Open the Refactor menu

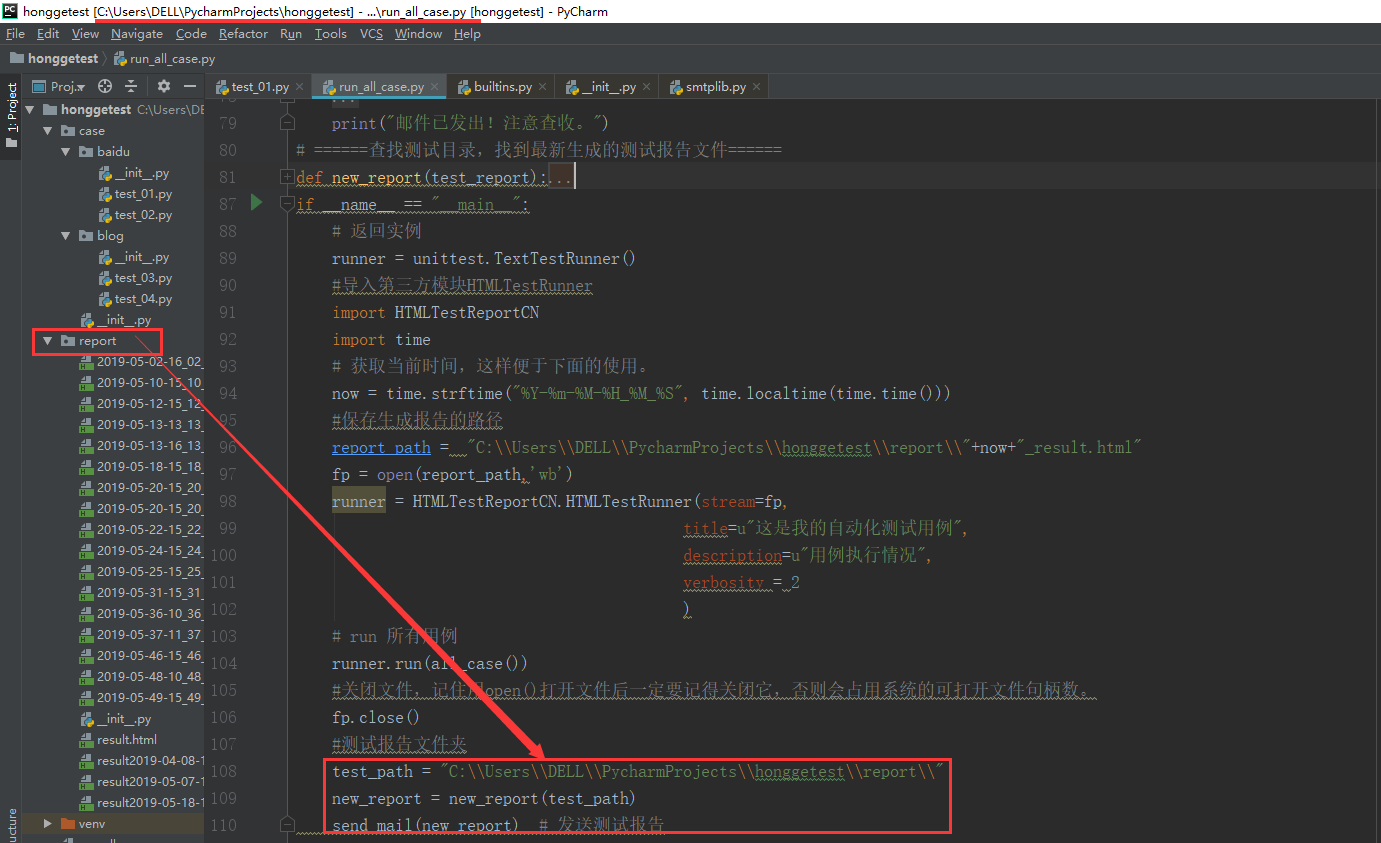click(x=243, y=33)
